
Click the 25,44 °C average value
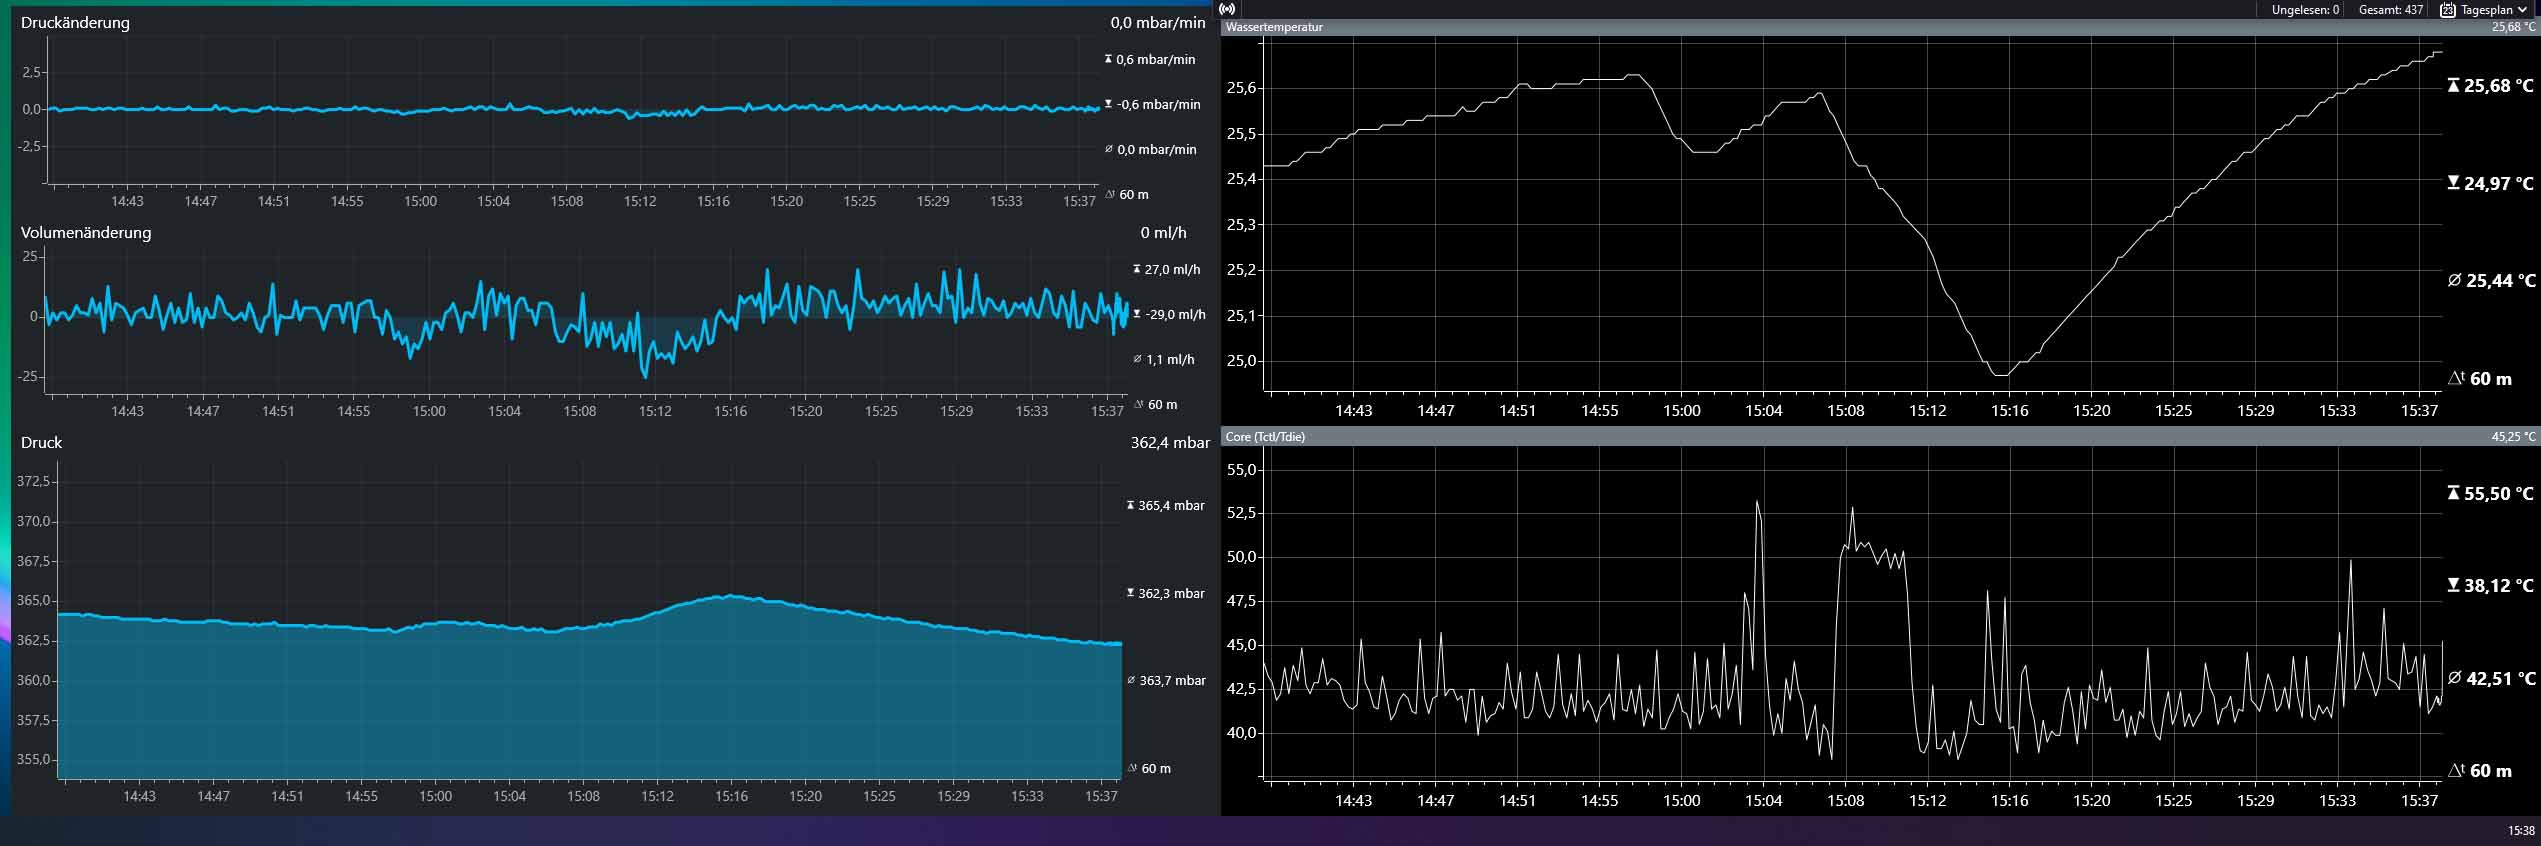pyautogui.click(x=2501, y=281)
